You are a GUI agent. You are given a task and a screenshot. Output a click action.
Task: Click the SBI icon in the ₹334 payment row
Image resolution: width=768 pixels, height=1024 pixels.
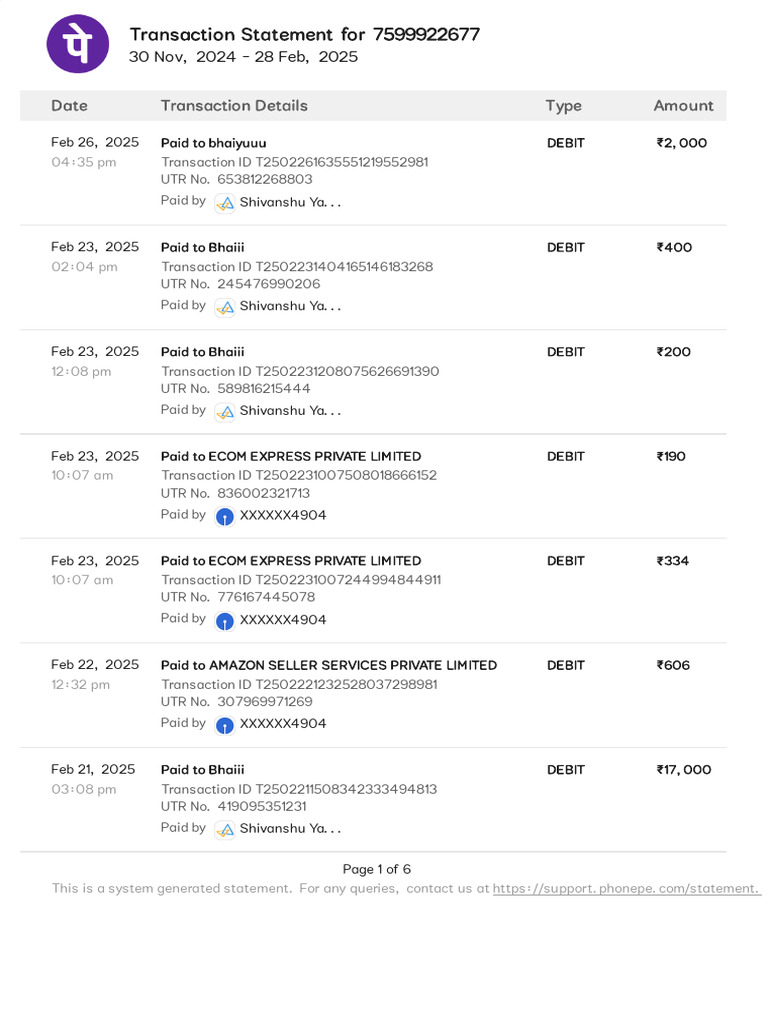(225, 621)
